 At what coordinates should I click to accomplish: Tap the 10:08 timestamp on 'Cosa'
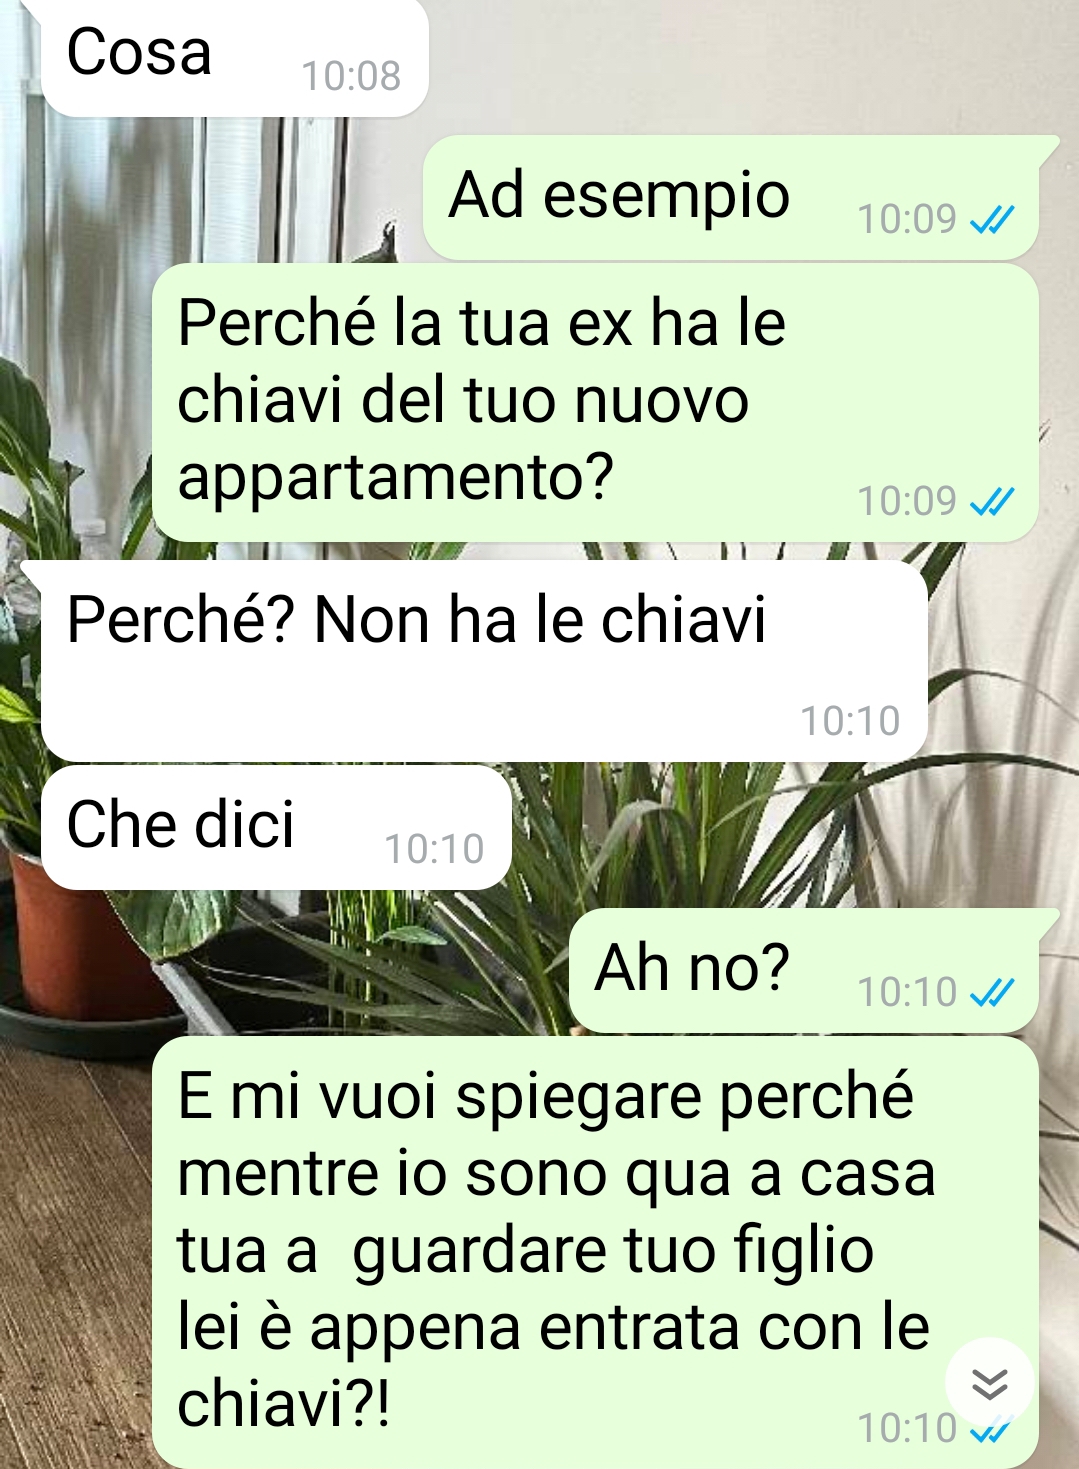click(351, 76)
